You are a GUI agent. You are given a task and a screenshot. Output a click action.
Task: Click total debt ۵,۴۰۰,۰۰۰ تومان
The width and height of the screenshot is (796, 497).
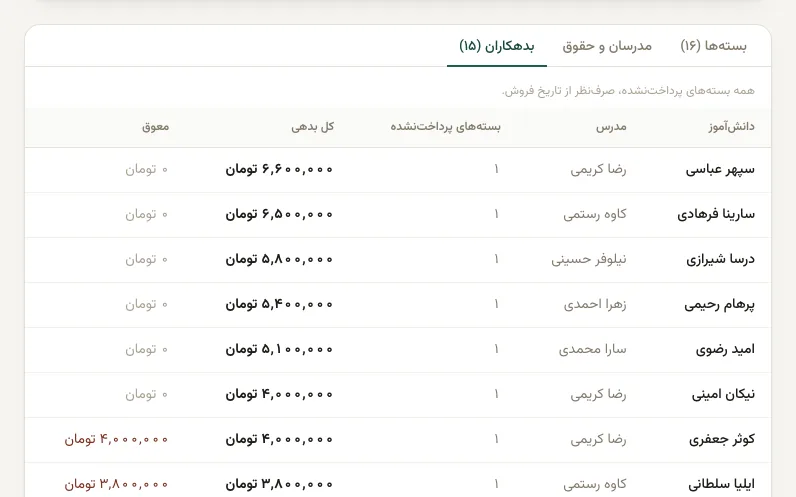[279, 305]
